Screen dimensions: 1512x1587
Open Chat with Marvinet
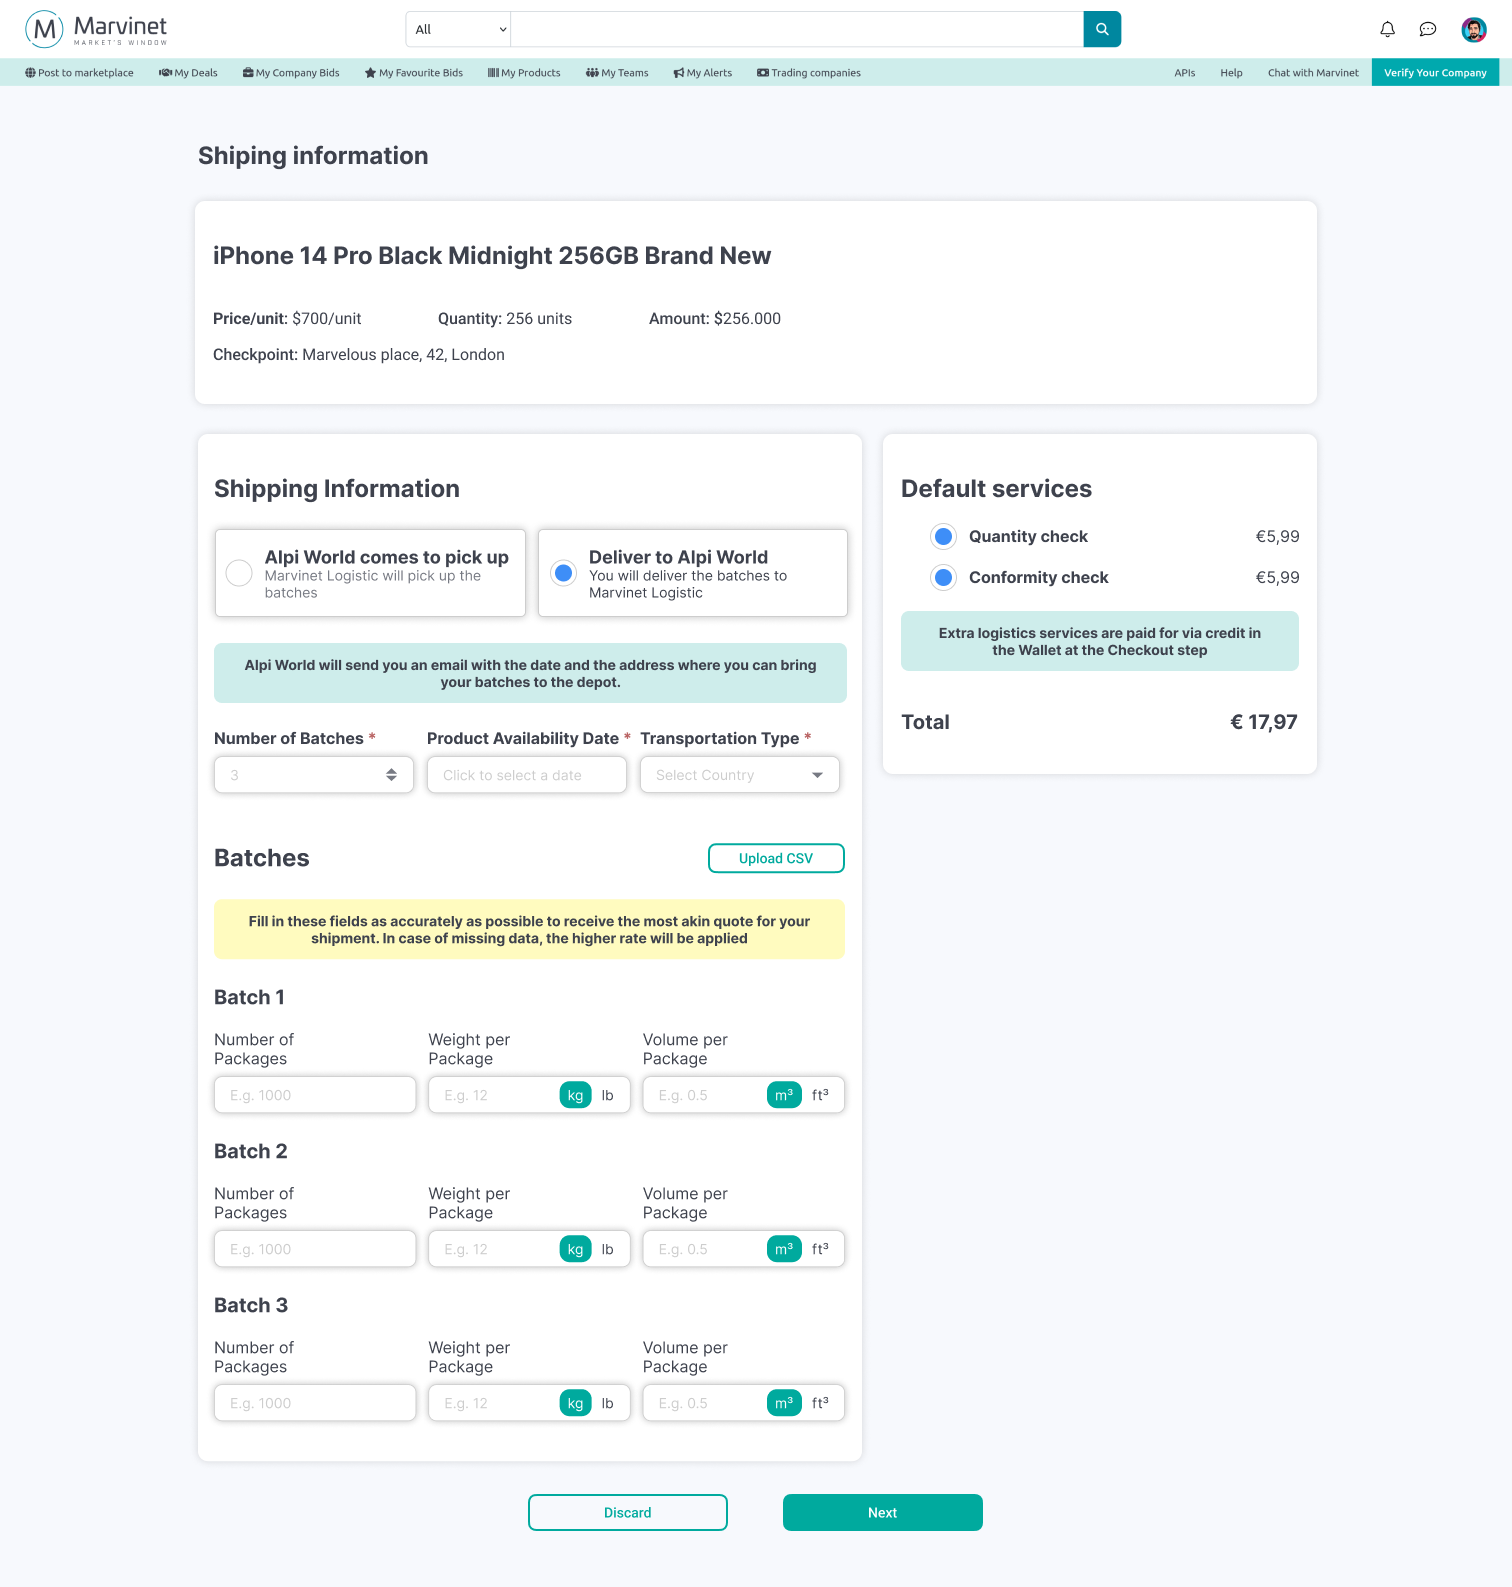(x=1313, y=73)
